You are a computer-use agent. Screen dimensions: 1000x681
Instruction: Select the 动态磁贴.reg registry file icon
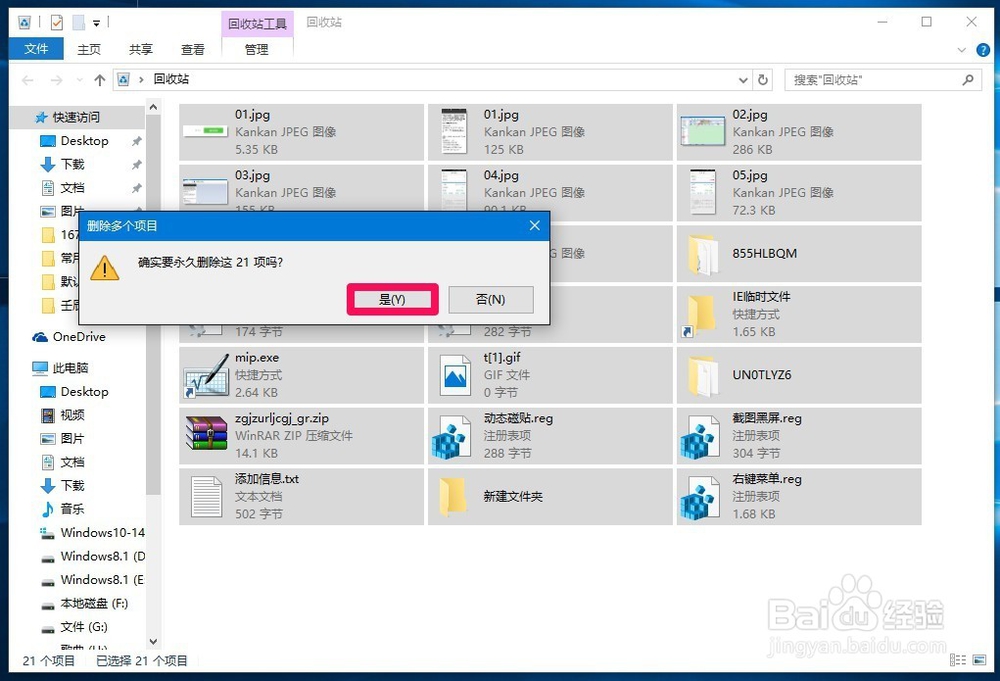point(452,436)
